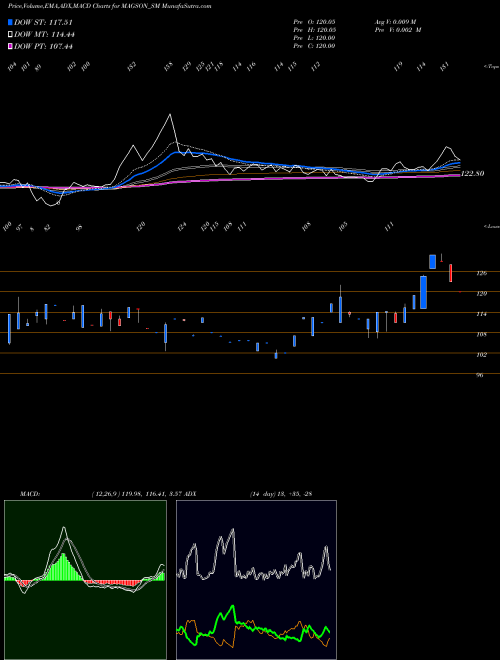Click the 'Pre H: 120.05' value
The image size is (500, 660).
coord(314,30)
